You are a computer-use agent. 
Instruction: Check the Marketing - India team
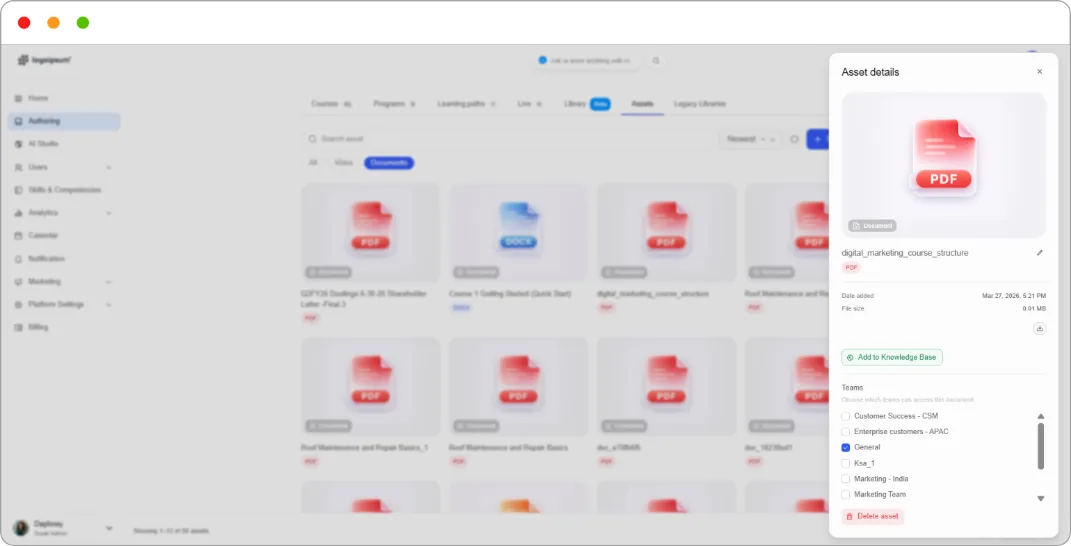coord(846,479)
